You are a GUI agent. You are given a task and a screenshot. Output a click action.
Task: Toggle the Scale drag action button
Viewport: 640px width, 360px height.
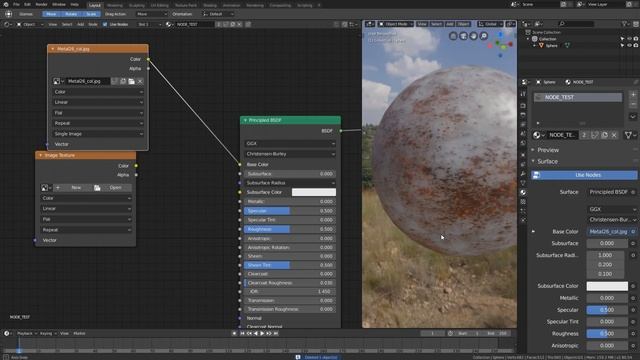[x=91, y=14]
